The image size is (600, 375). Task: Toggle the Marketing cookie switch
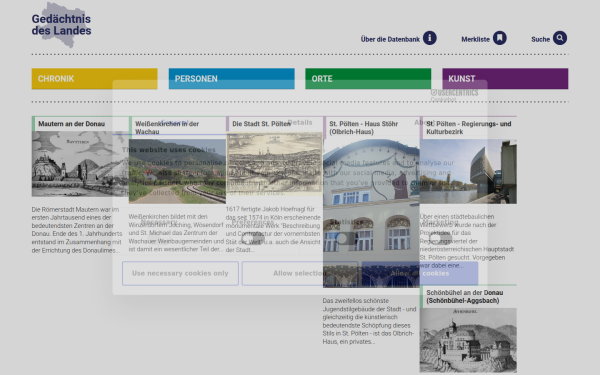440,239
